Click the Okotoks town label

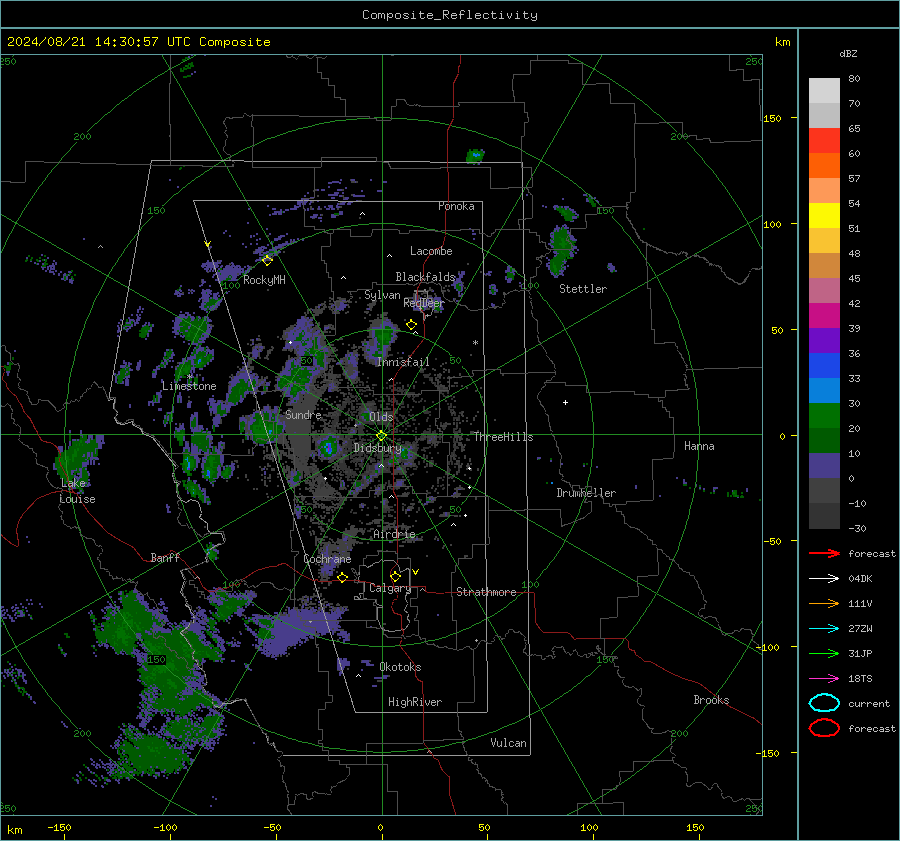400,667
